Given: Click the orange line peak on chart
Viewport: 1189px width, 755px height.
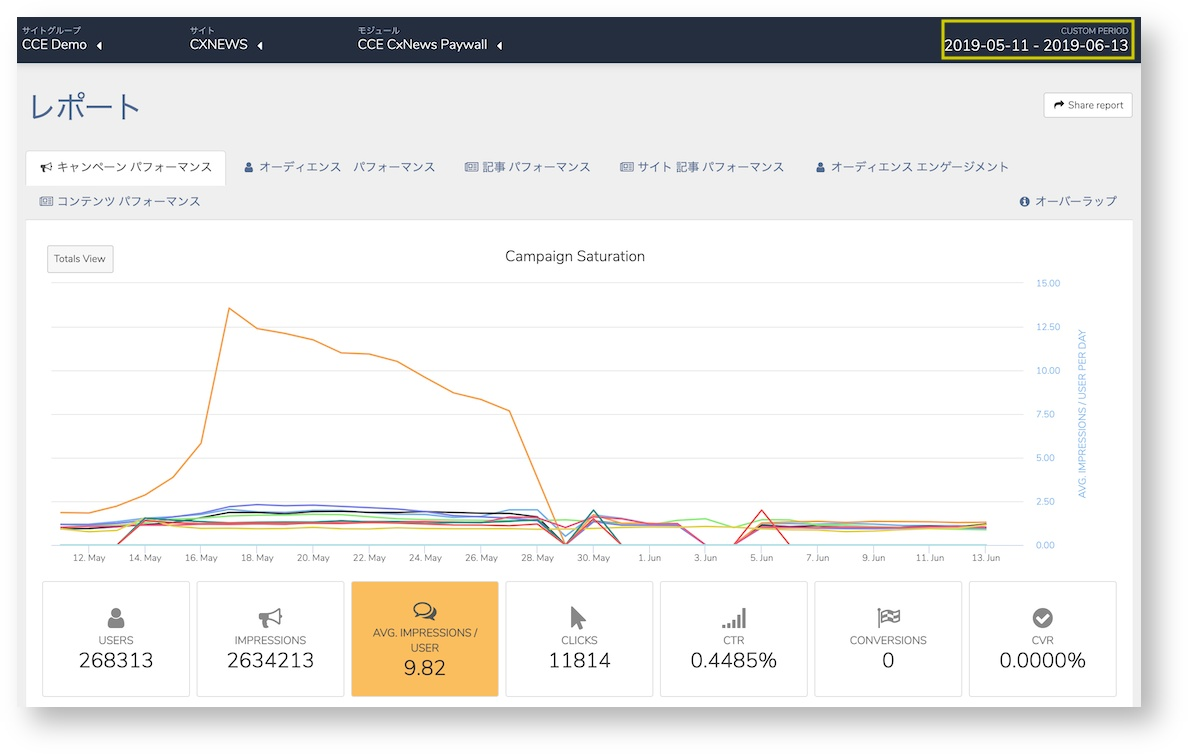Looking at the screenshot, I should click(229, 309).
